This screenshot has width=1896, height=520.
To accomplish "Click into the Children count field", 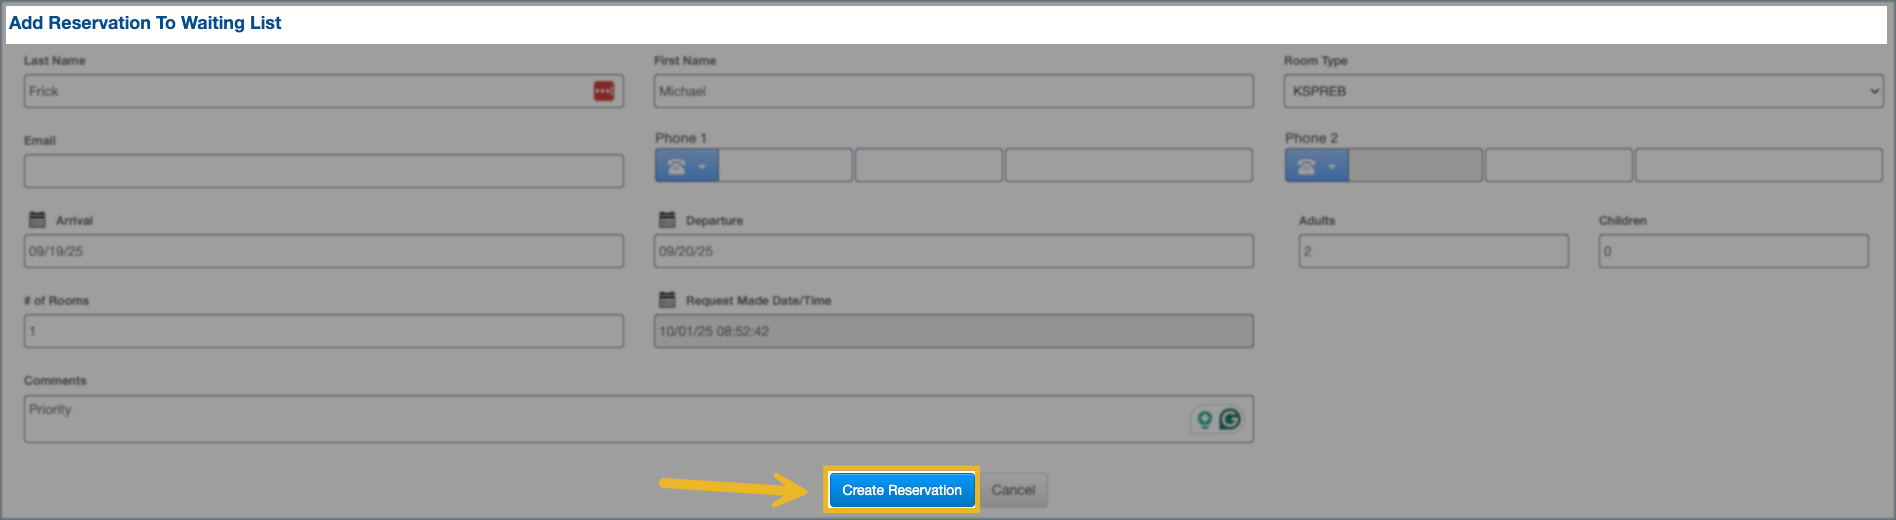I will (1732, 251).
